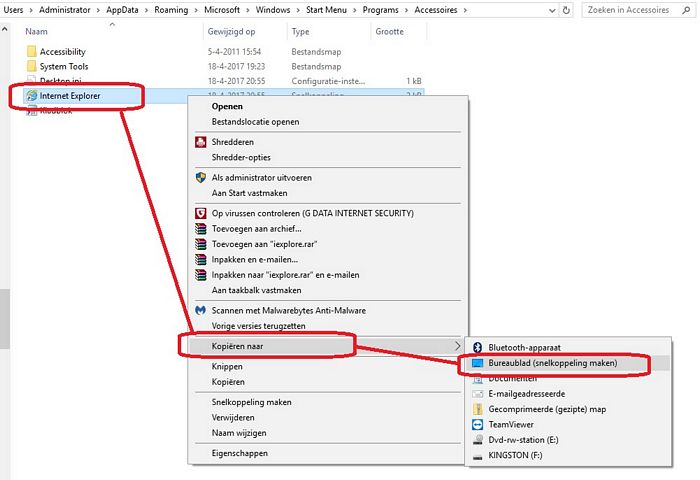Click the System Tools folder icon
The image size is (700, 480).
[31, 66]
